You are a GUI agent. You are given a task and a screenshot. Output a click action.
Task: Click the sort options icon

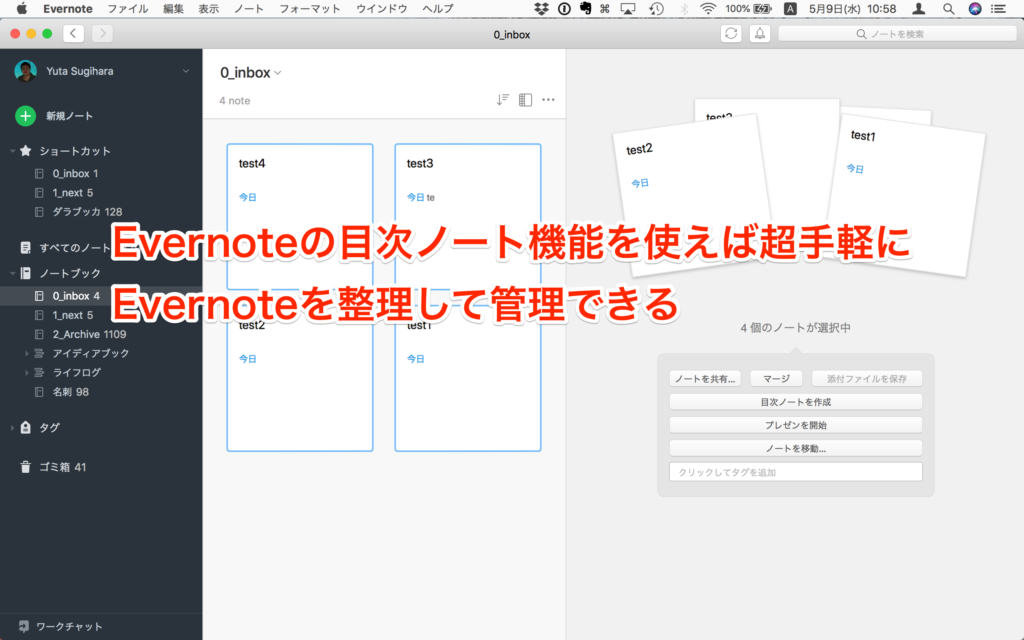[502, 100]
